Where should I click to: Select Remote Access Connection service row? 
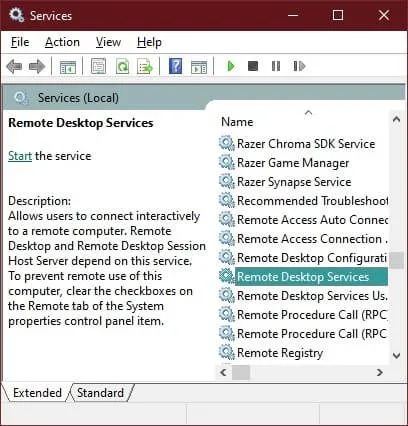click(x=303, y=239)
